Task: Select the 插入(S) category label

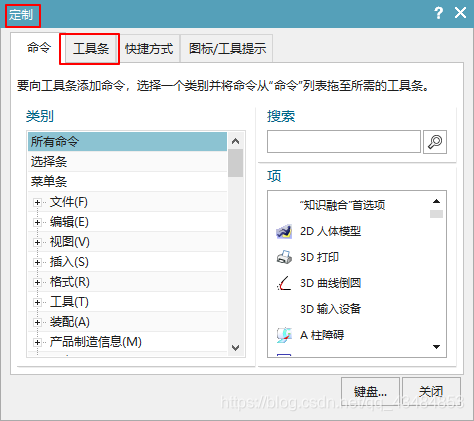Action: coord(69,262)
